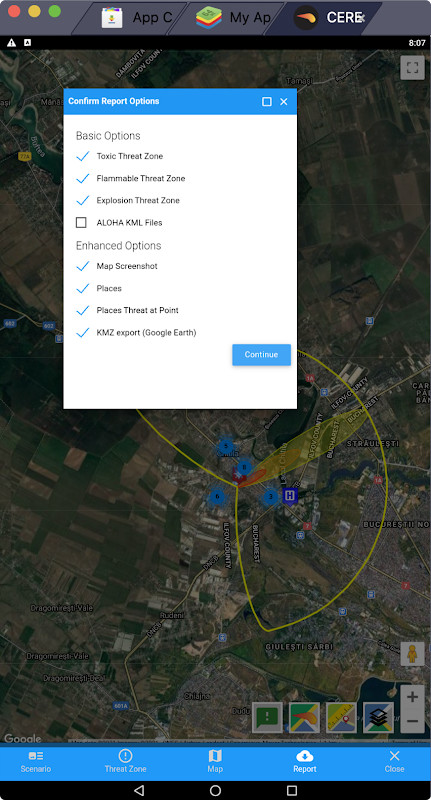The width and height of the screenshot is (431, 800).
Task: Maximize the Confirm Report Options dialog
Action: tap(266, 102)
